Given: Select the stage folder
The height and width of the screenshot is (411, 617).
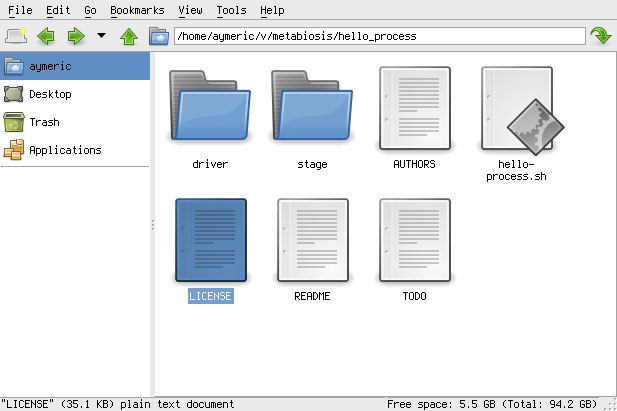Looking at the screenshot, I should pos(312,108).
